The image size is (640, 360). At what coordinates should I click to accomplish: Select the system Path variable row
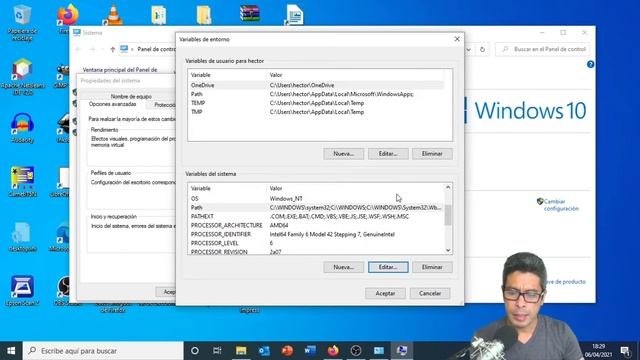pos(316,208)
